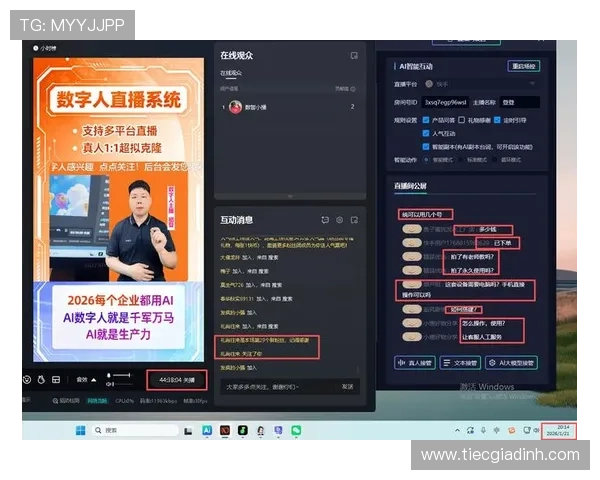Click the Windows taskbar search box
600x480 pixels.
pos(135,430)
